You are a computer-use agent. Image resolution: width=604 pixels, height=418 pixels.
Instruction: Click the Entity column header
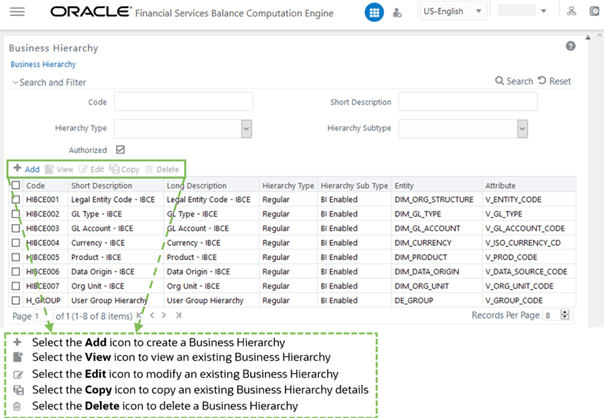(x=404, y=185)
